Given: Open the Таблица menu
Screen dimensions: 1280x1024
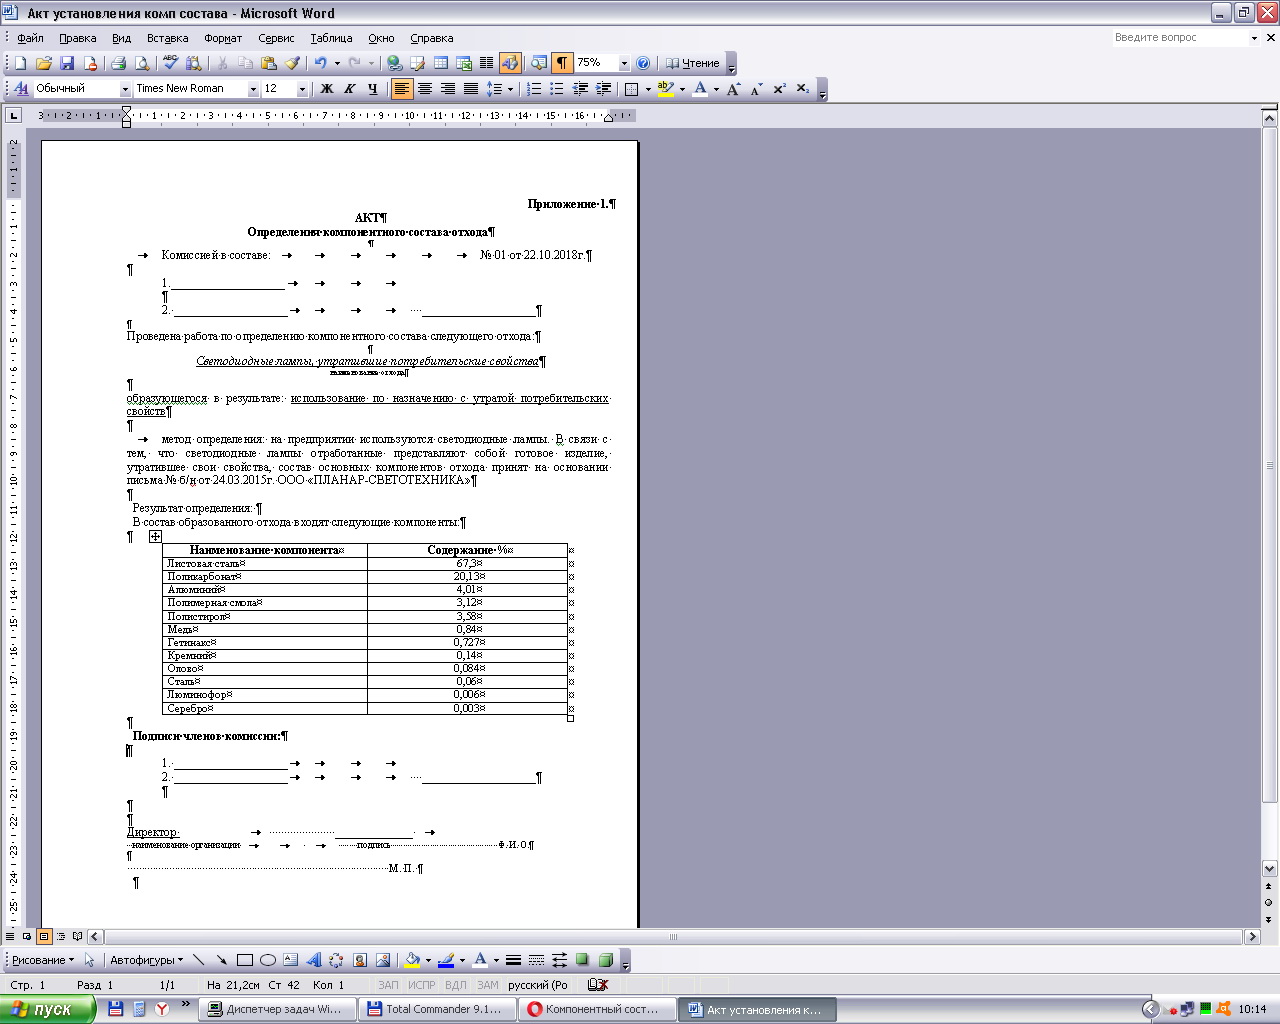Looking at the screenshot, I should click(331, 38).
